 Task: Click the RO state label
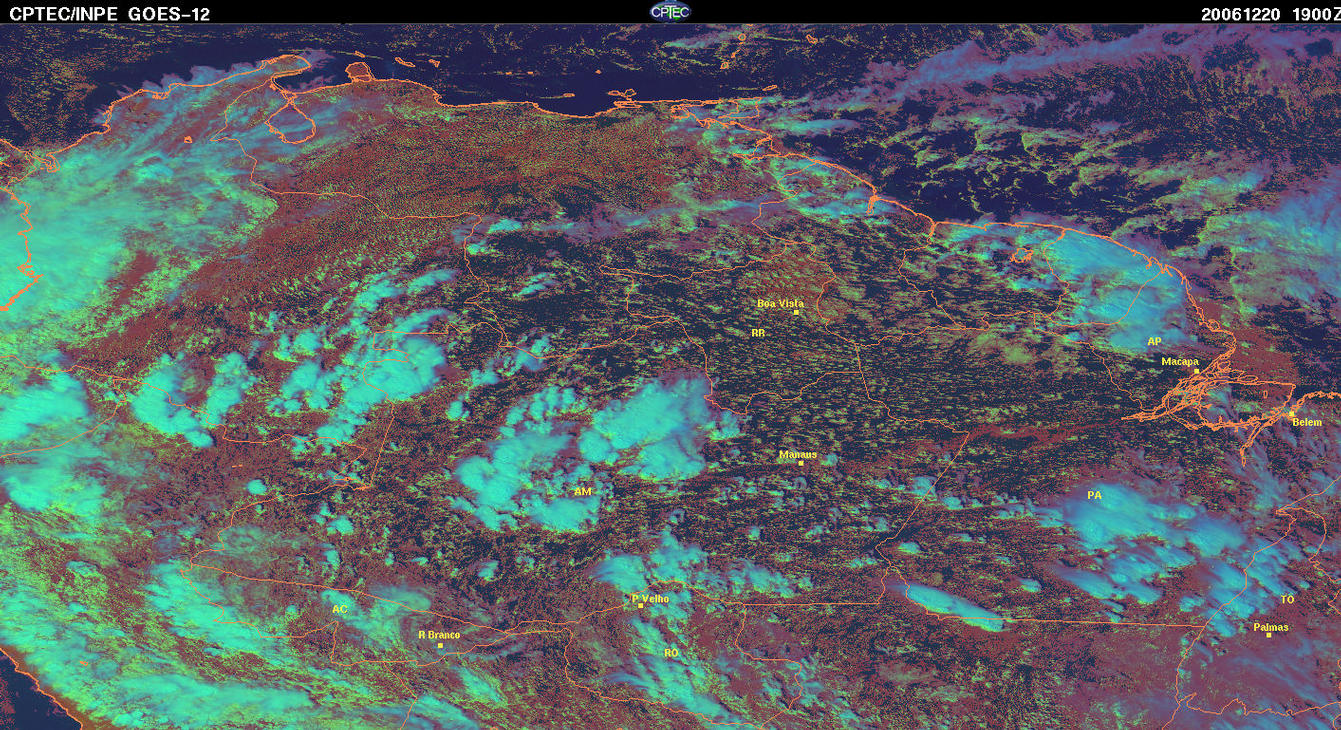tap(671, 652)
